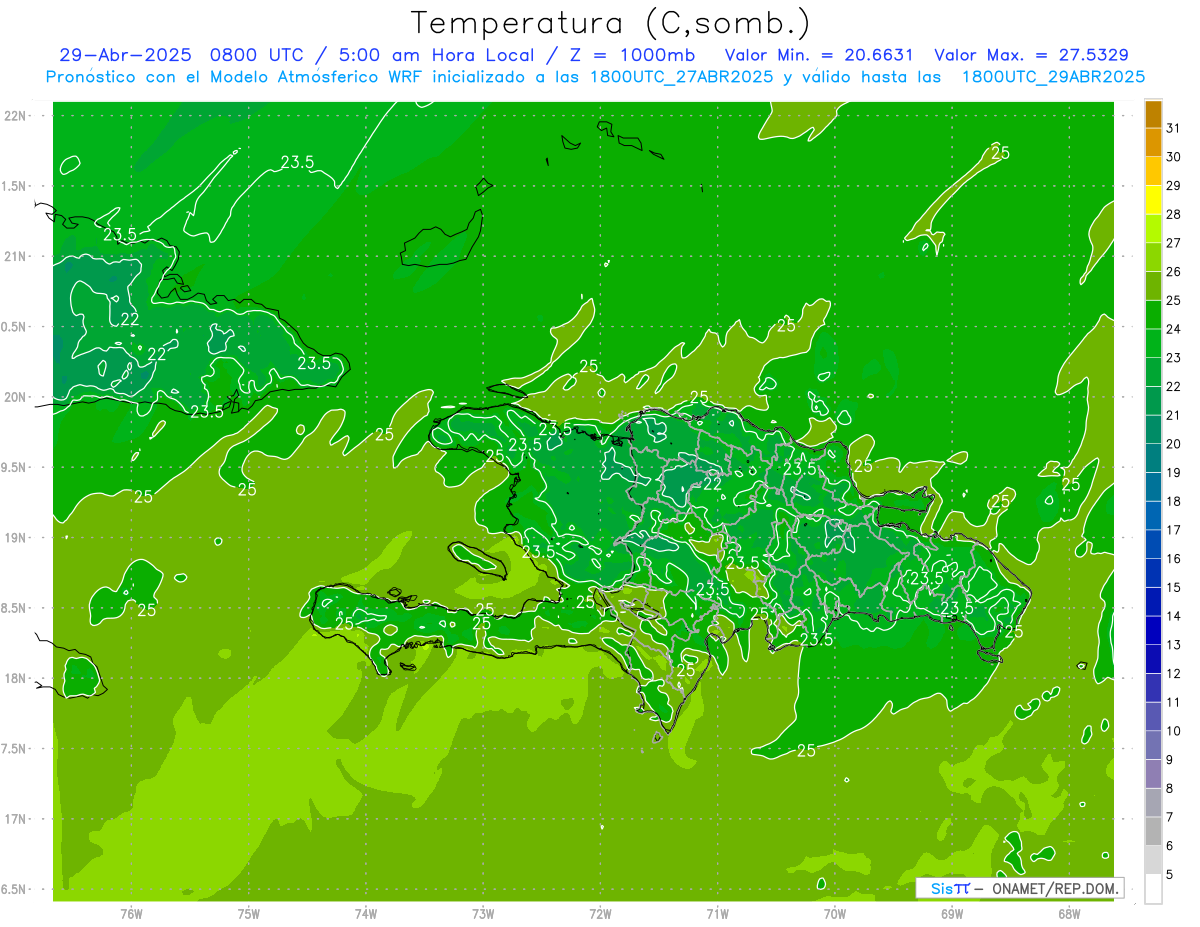
Task: Click the 18N latitude axis label
Action: [x=15, y=678]
